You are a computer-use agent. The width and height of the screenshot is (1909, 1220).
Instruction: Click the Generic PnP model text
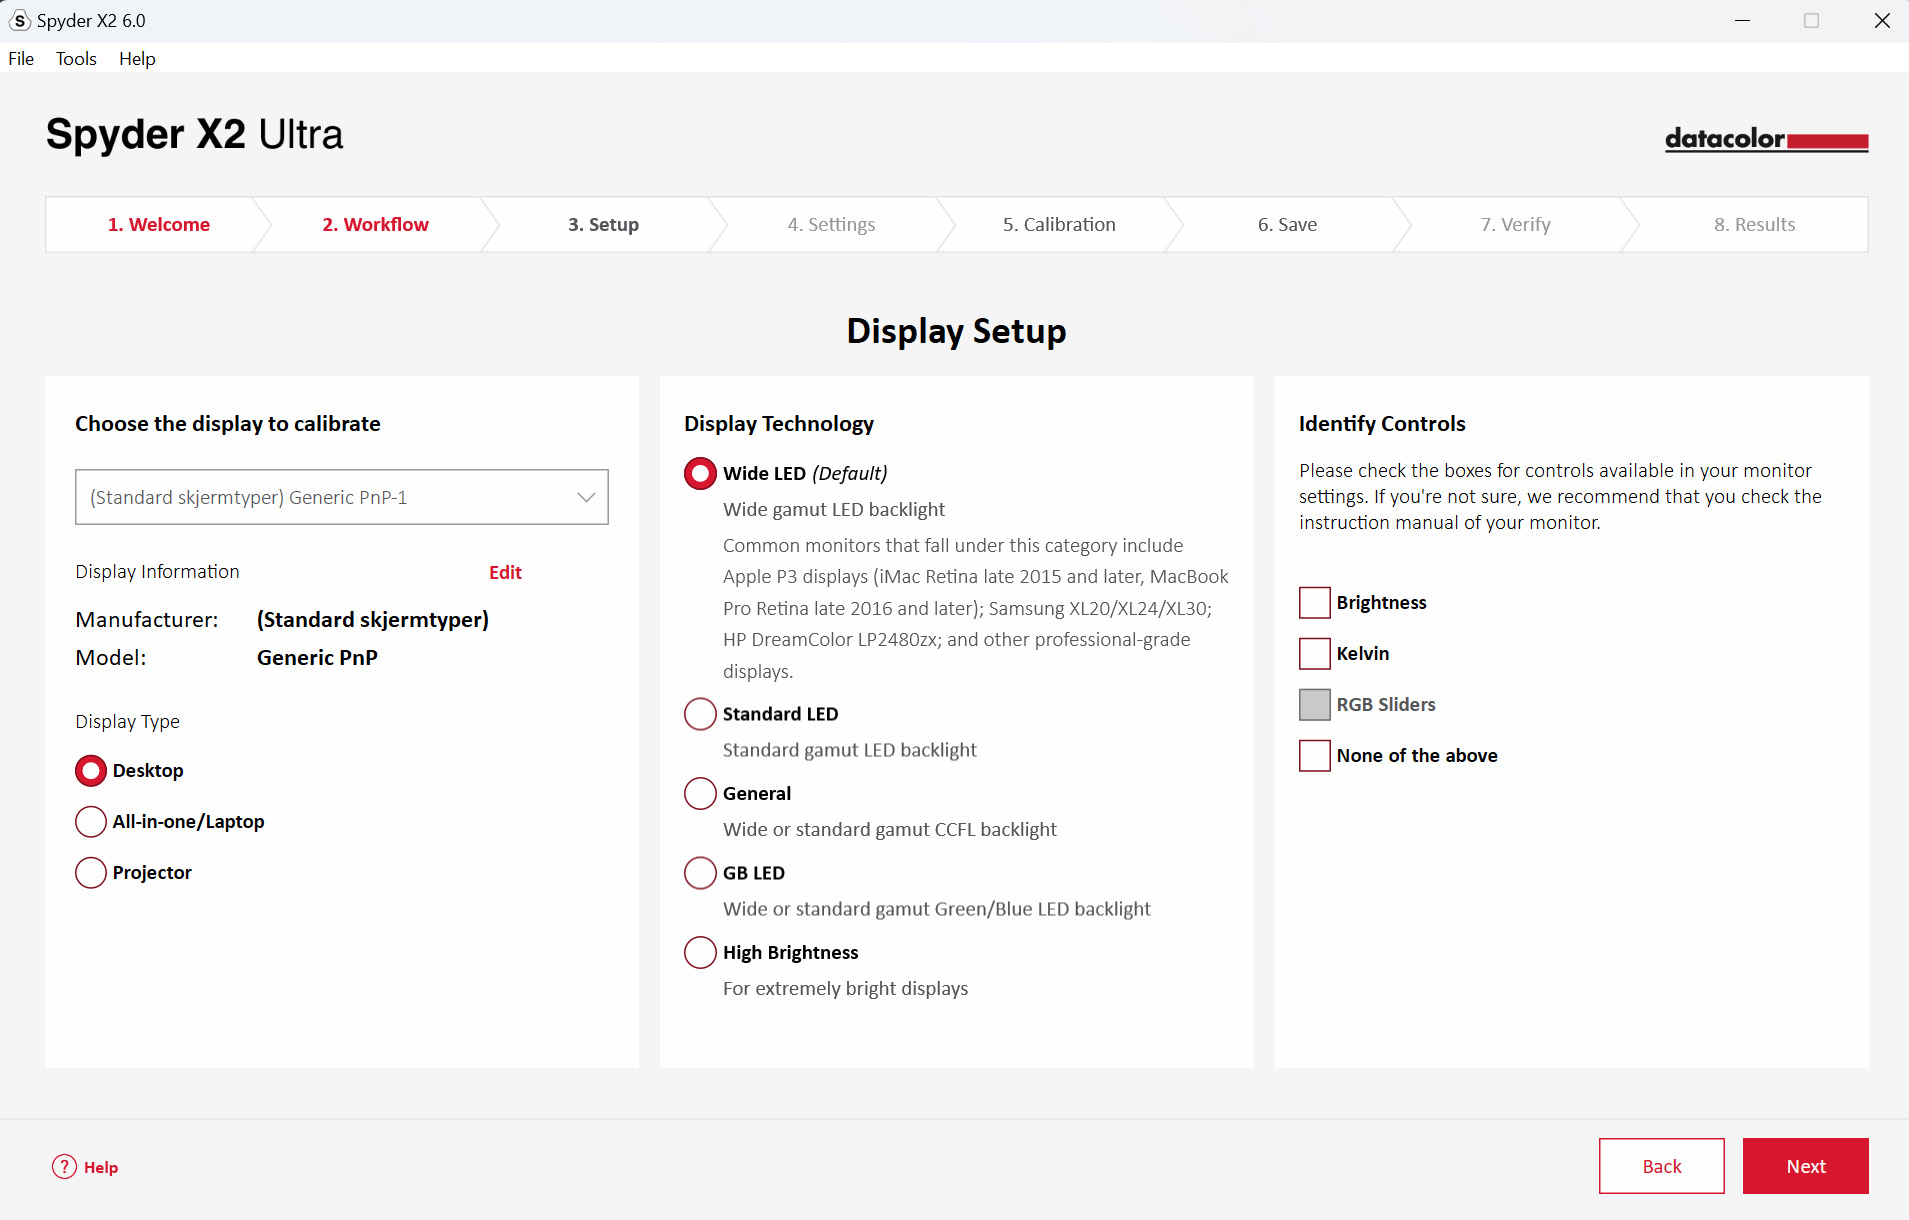(x=317, y=658)
